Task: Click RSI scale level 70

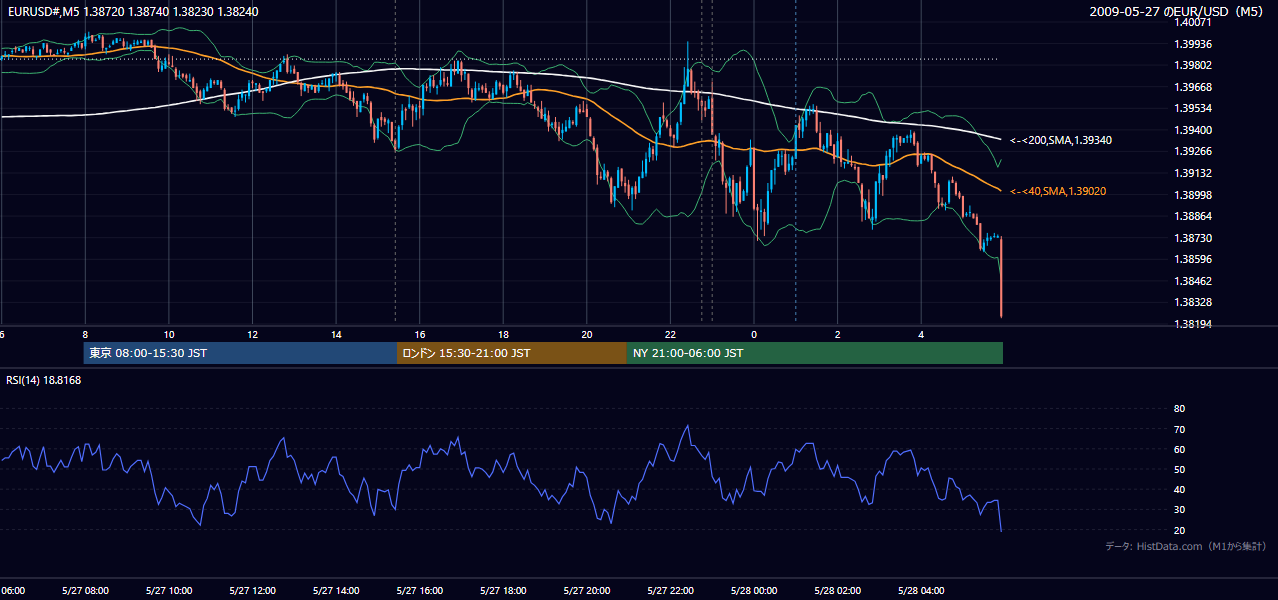Action: [x=1179, y=429]
